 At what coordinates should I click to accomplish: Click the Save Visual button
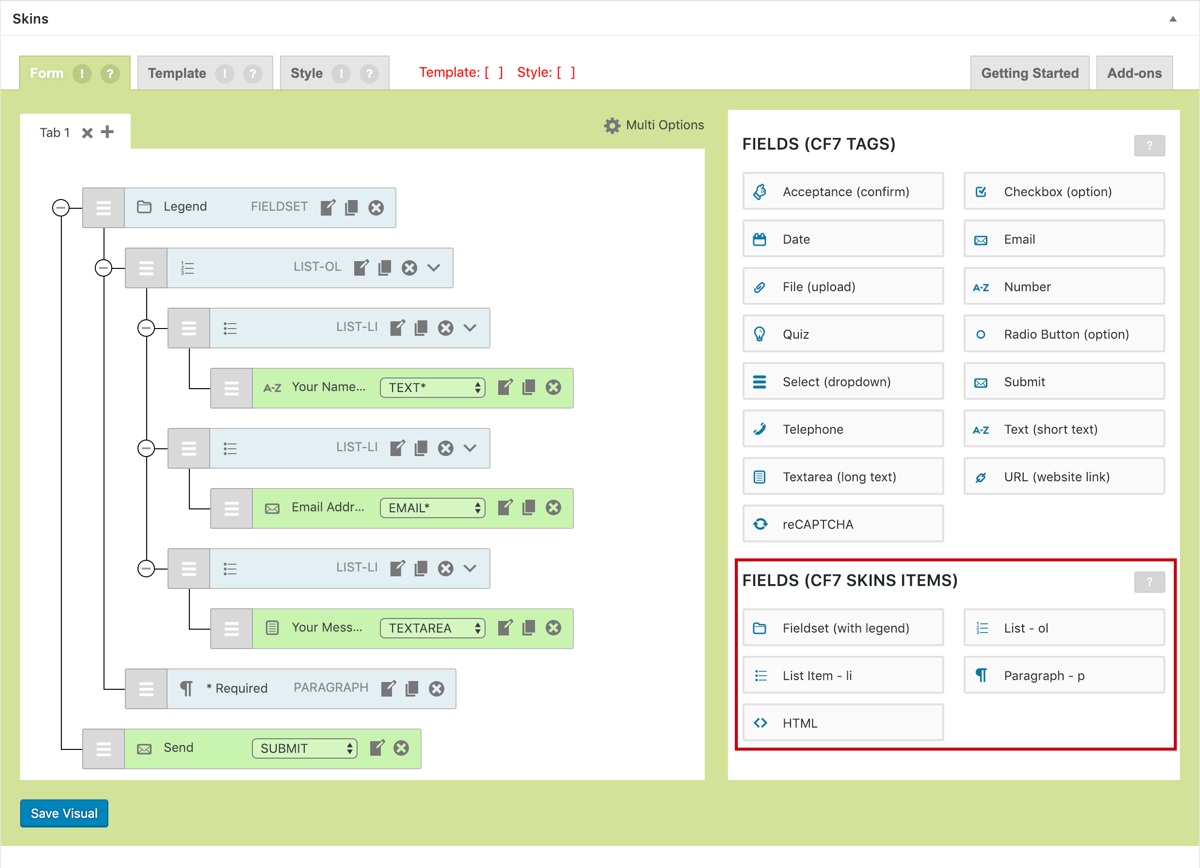click(64, 813)
